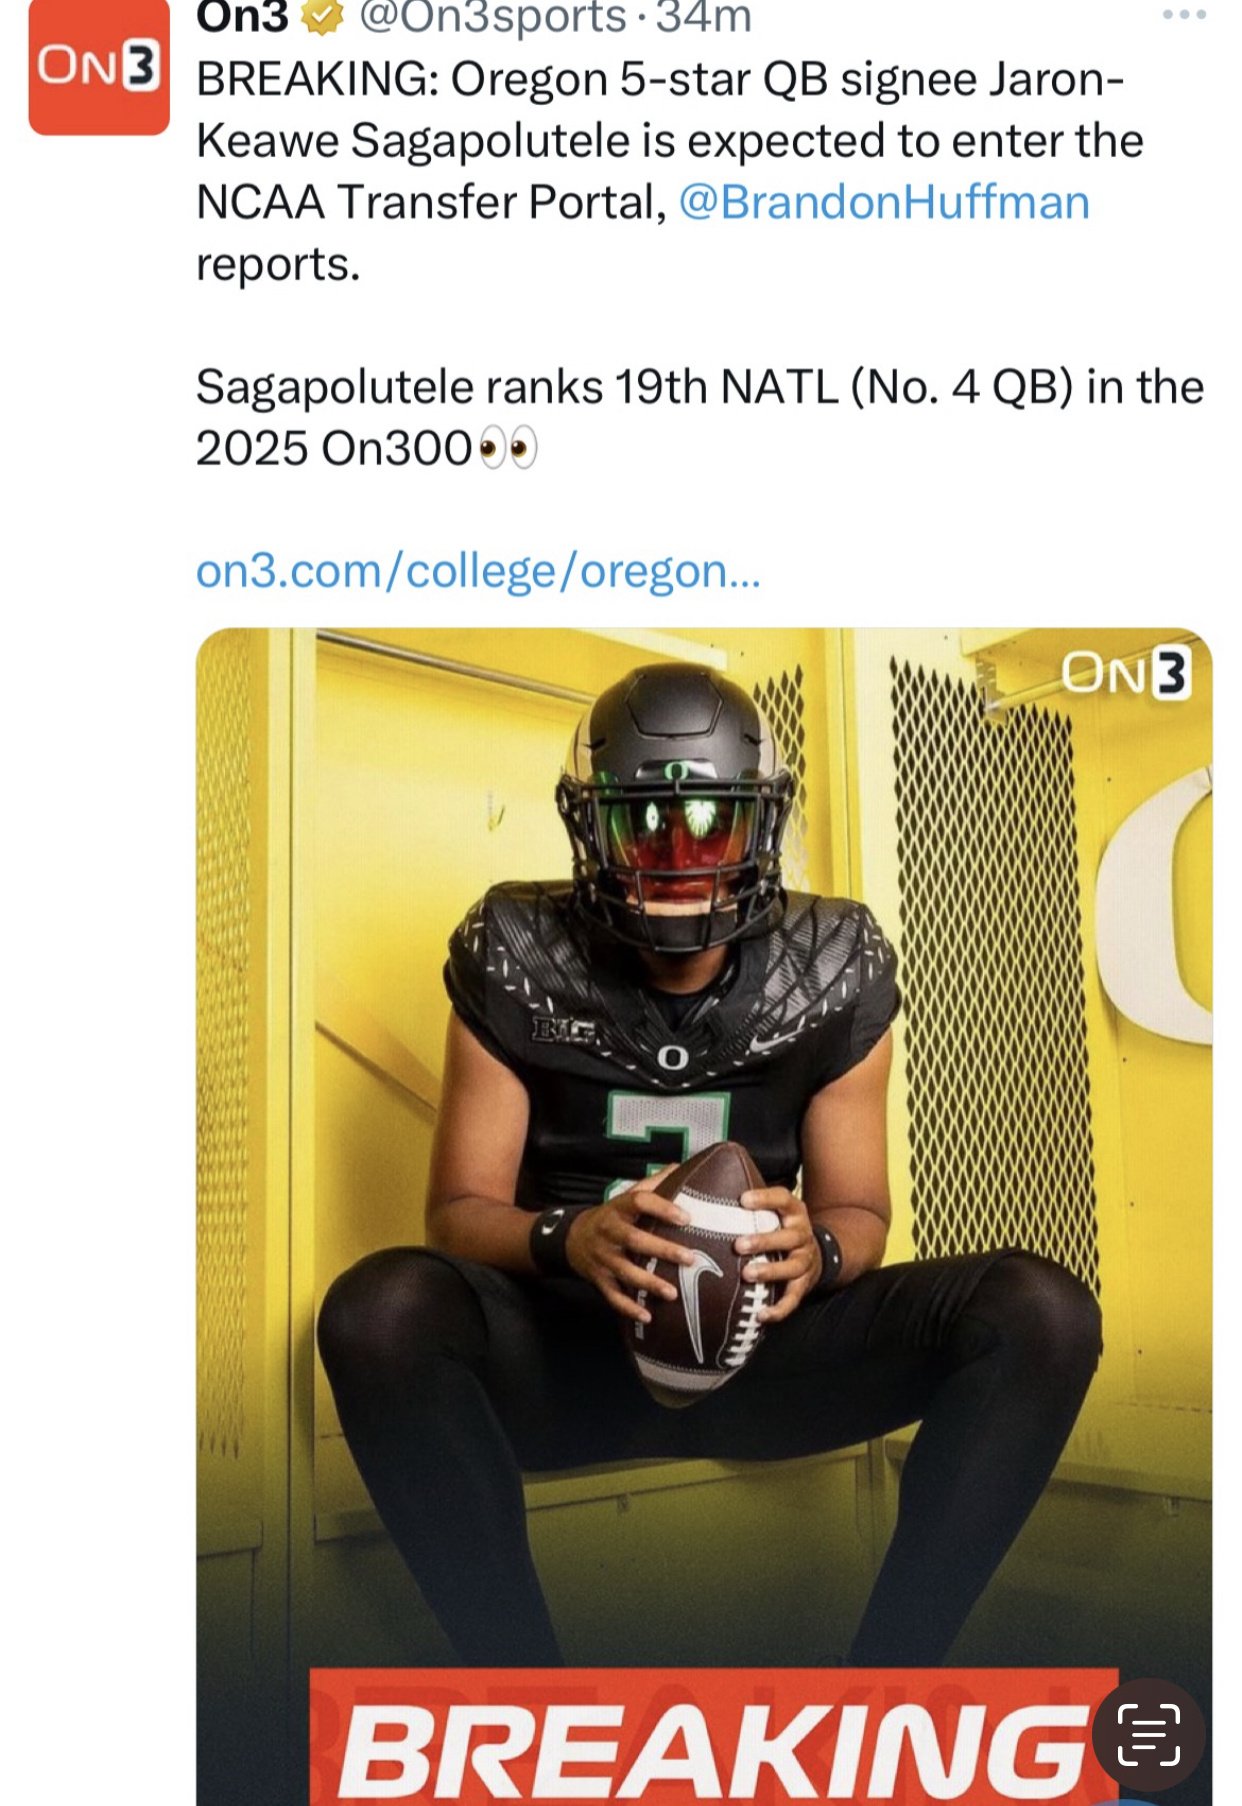Click the On3 display name

[243, 17]
